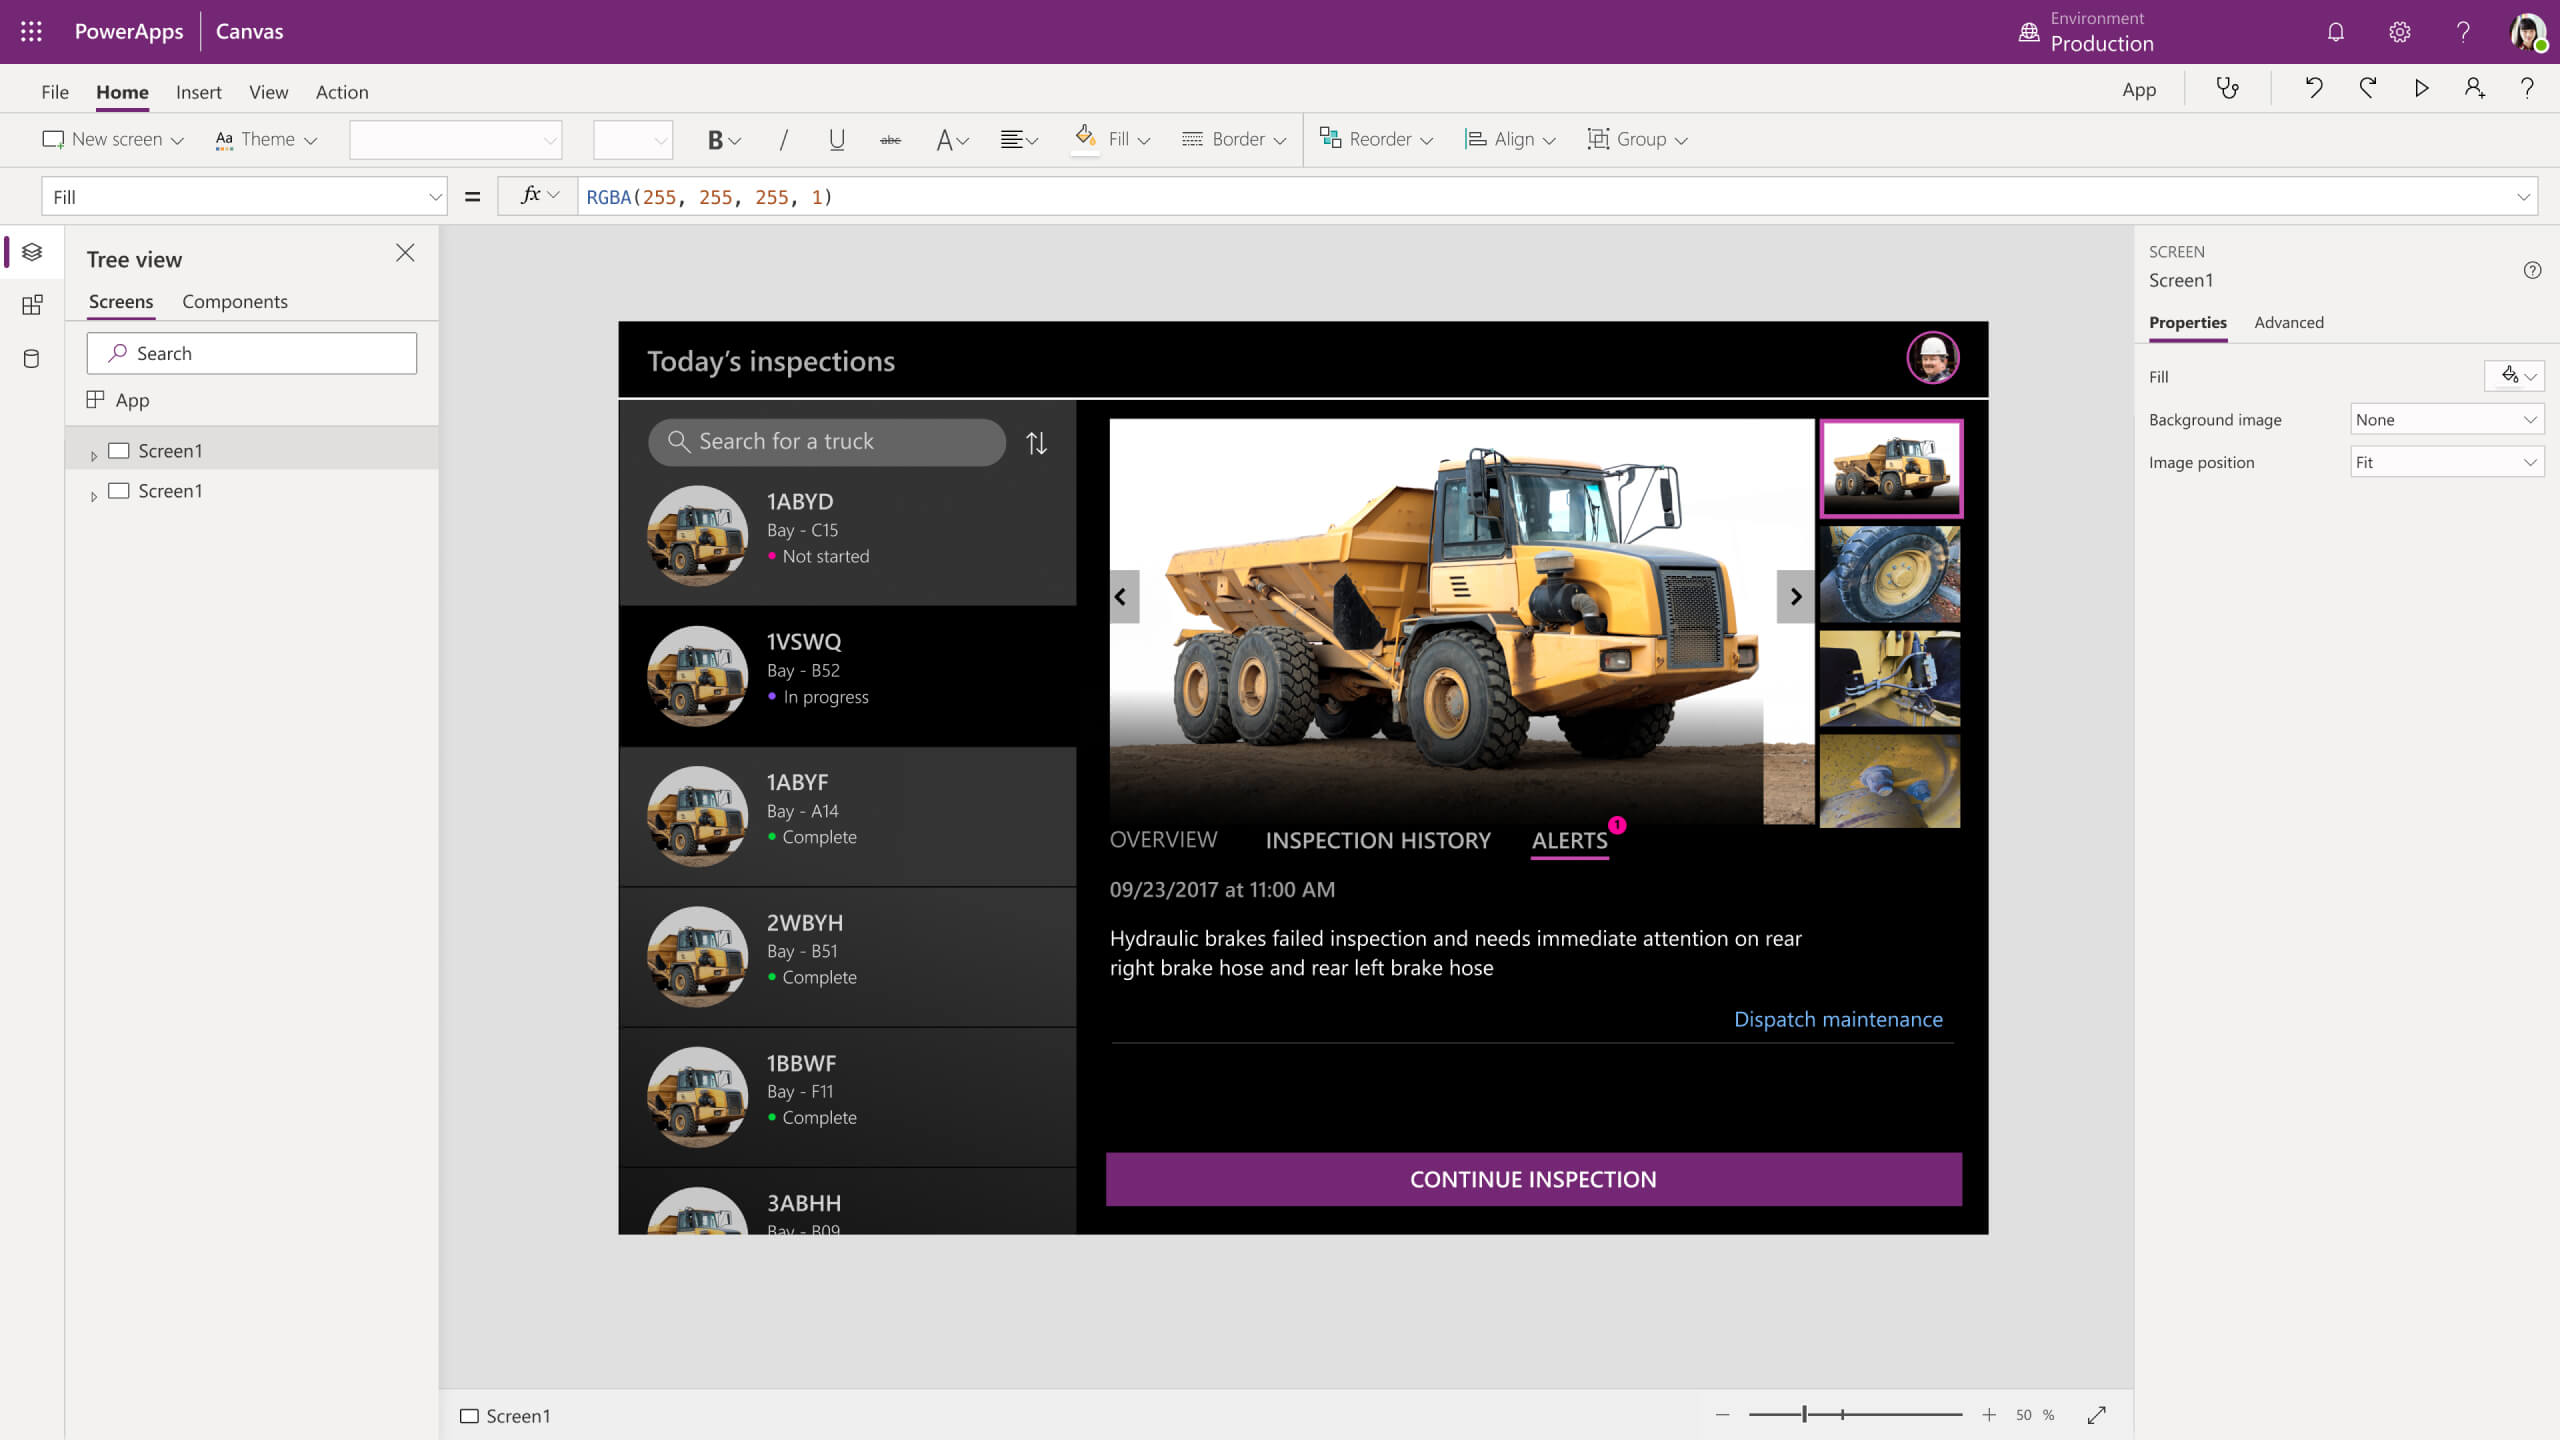2560x1440 pixels.
Task: Click the Reorder layers icon
Action: click(x=1331, y=139)
